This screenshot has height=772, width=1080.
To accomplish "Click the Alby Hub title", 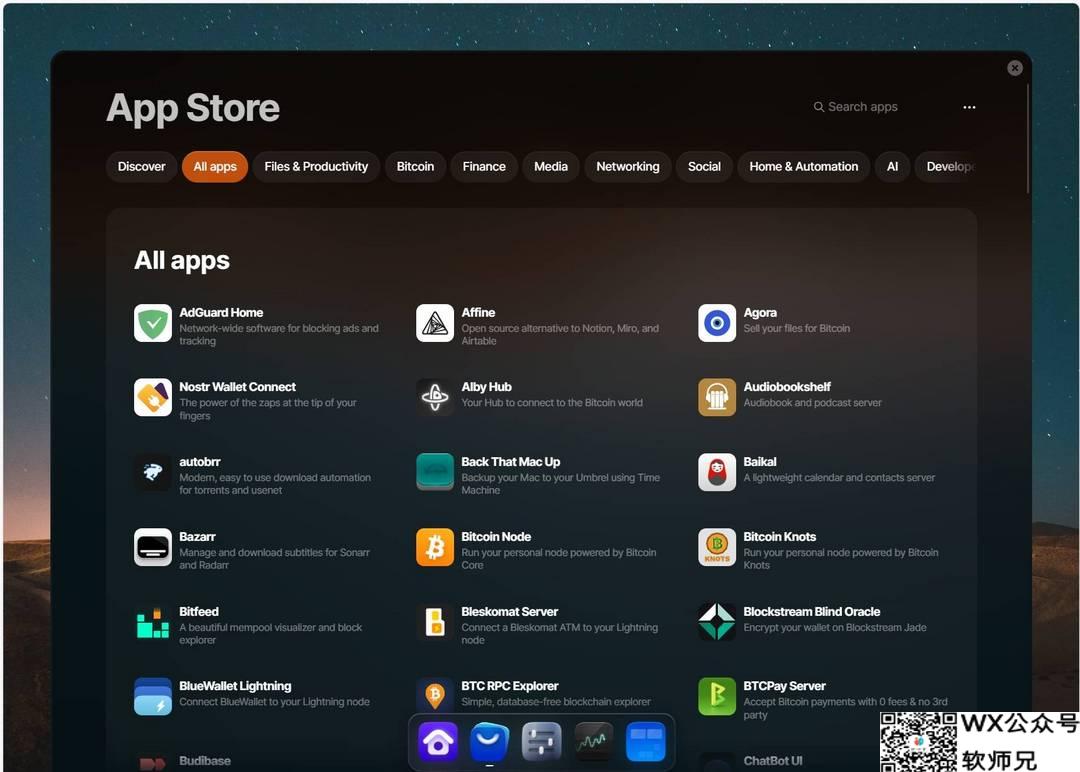I will click(486, 387).
